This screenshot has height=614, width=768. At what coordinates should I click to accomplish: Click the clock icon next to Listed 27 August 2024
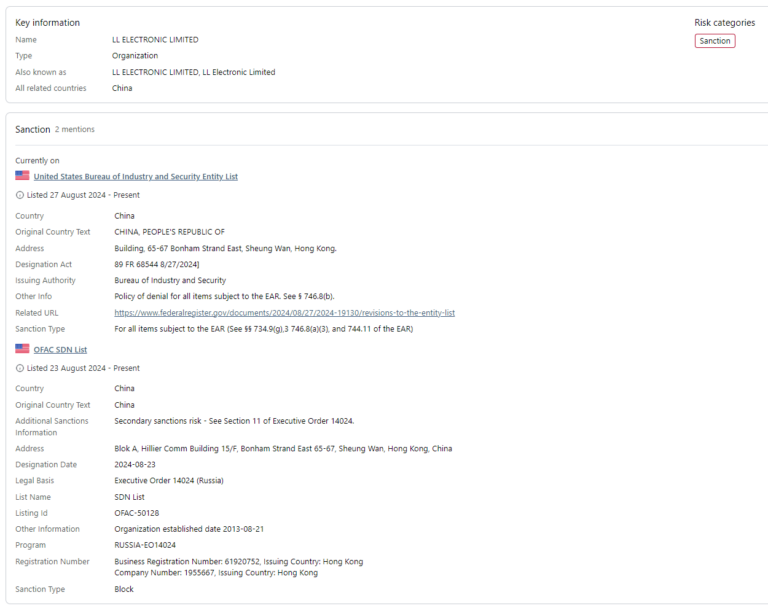tap(20, 195)
